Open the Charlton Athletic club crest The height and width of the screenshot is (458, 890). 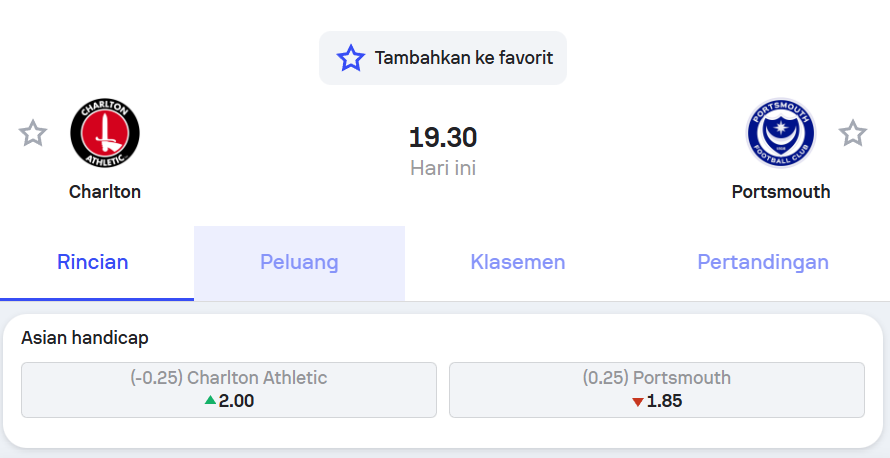pyautogui.click(x=105, y=133)
